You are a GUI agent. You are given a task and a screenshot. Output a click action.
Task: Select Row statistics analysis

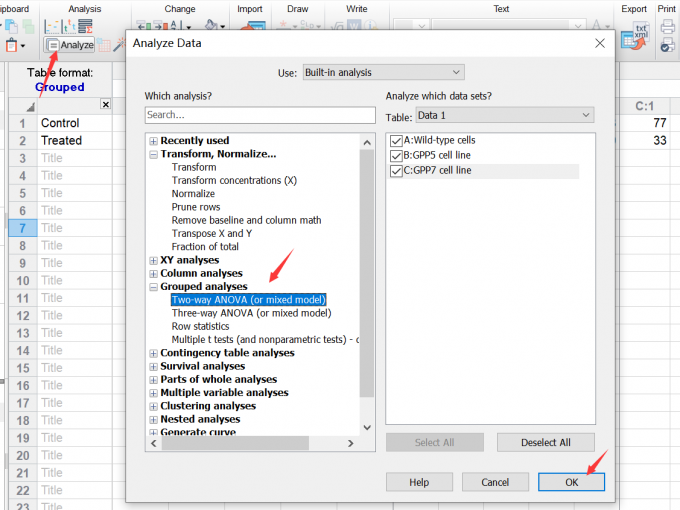(x=200, y=327)
